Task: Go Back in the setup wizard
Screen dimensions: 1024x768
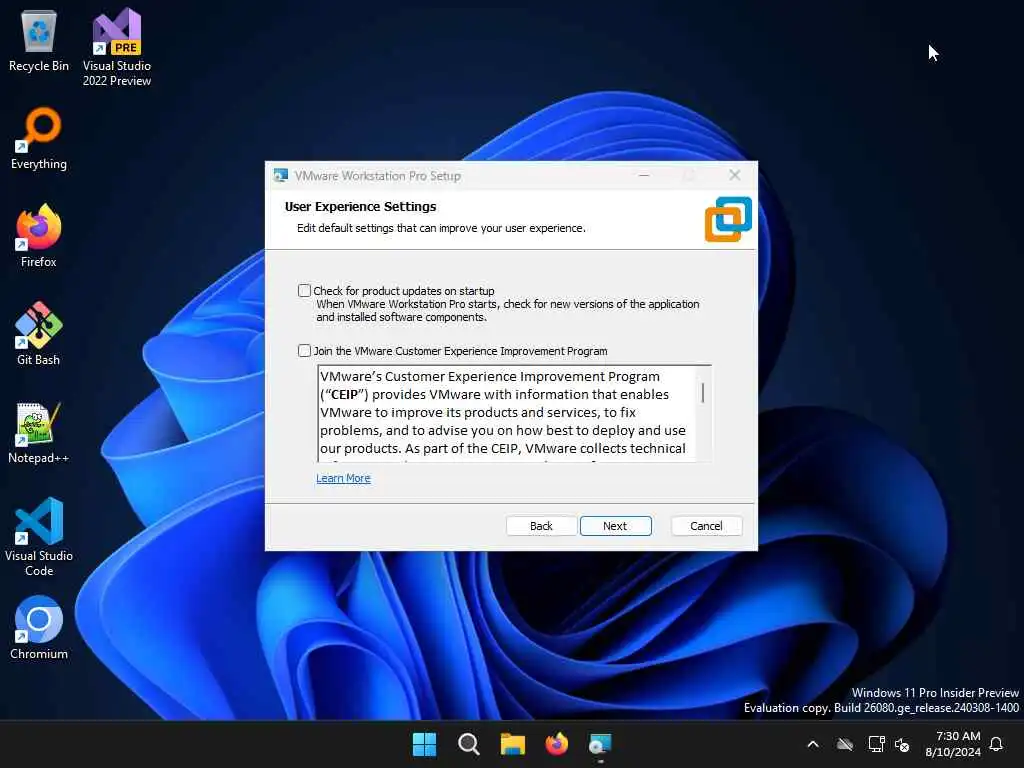Action: 541,526
